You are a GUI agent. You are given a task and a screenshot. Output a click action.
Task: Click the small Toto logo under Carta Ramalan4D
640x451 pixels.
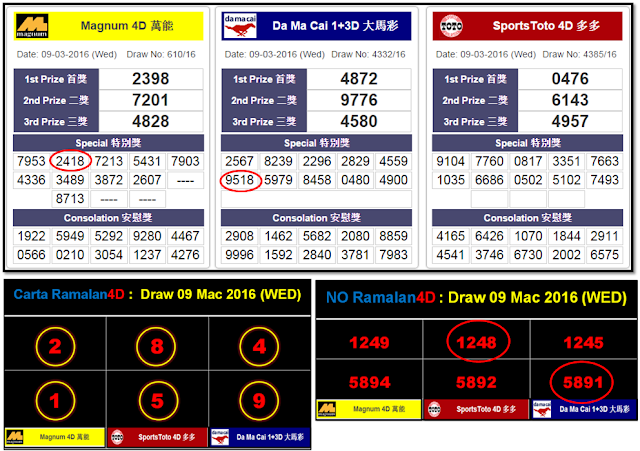(x=118, y=437)
